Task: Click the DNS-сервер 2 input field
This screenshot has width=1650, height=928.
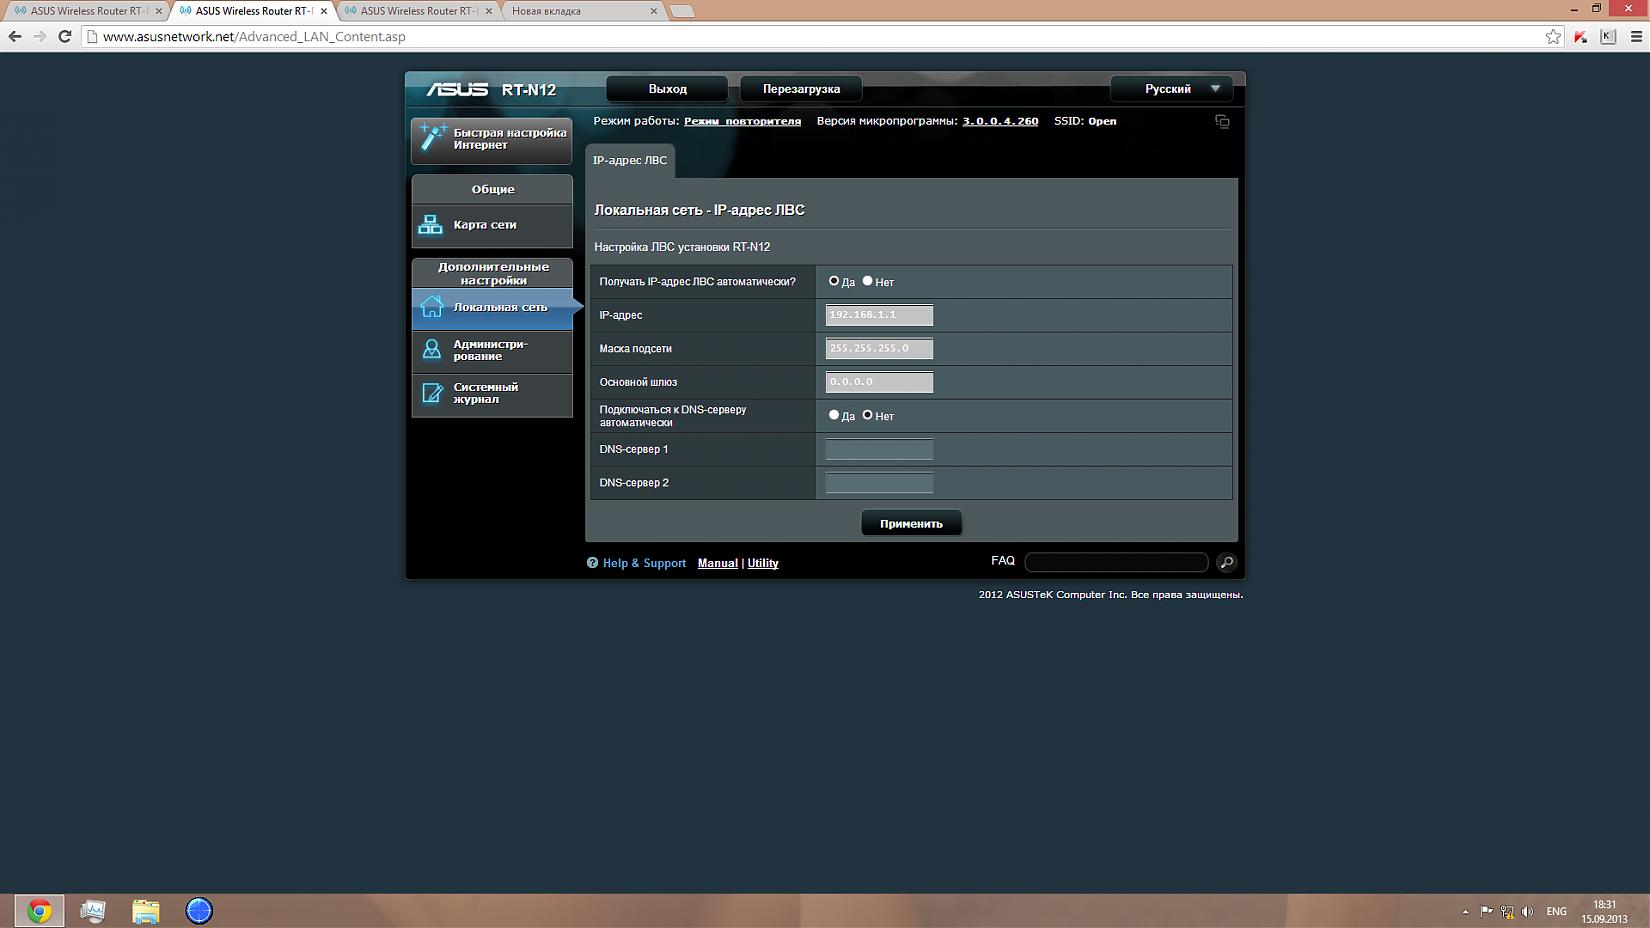Action: click(879, 483)
